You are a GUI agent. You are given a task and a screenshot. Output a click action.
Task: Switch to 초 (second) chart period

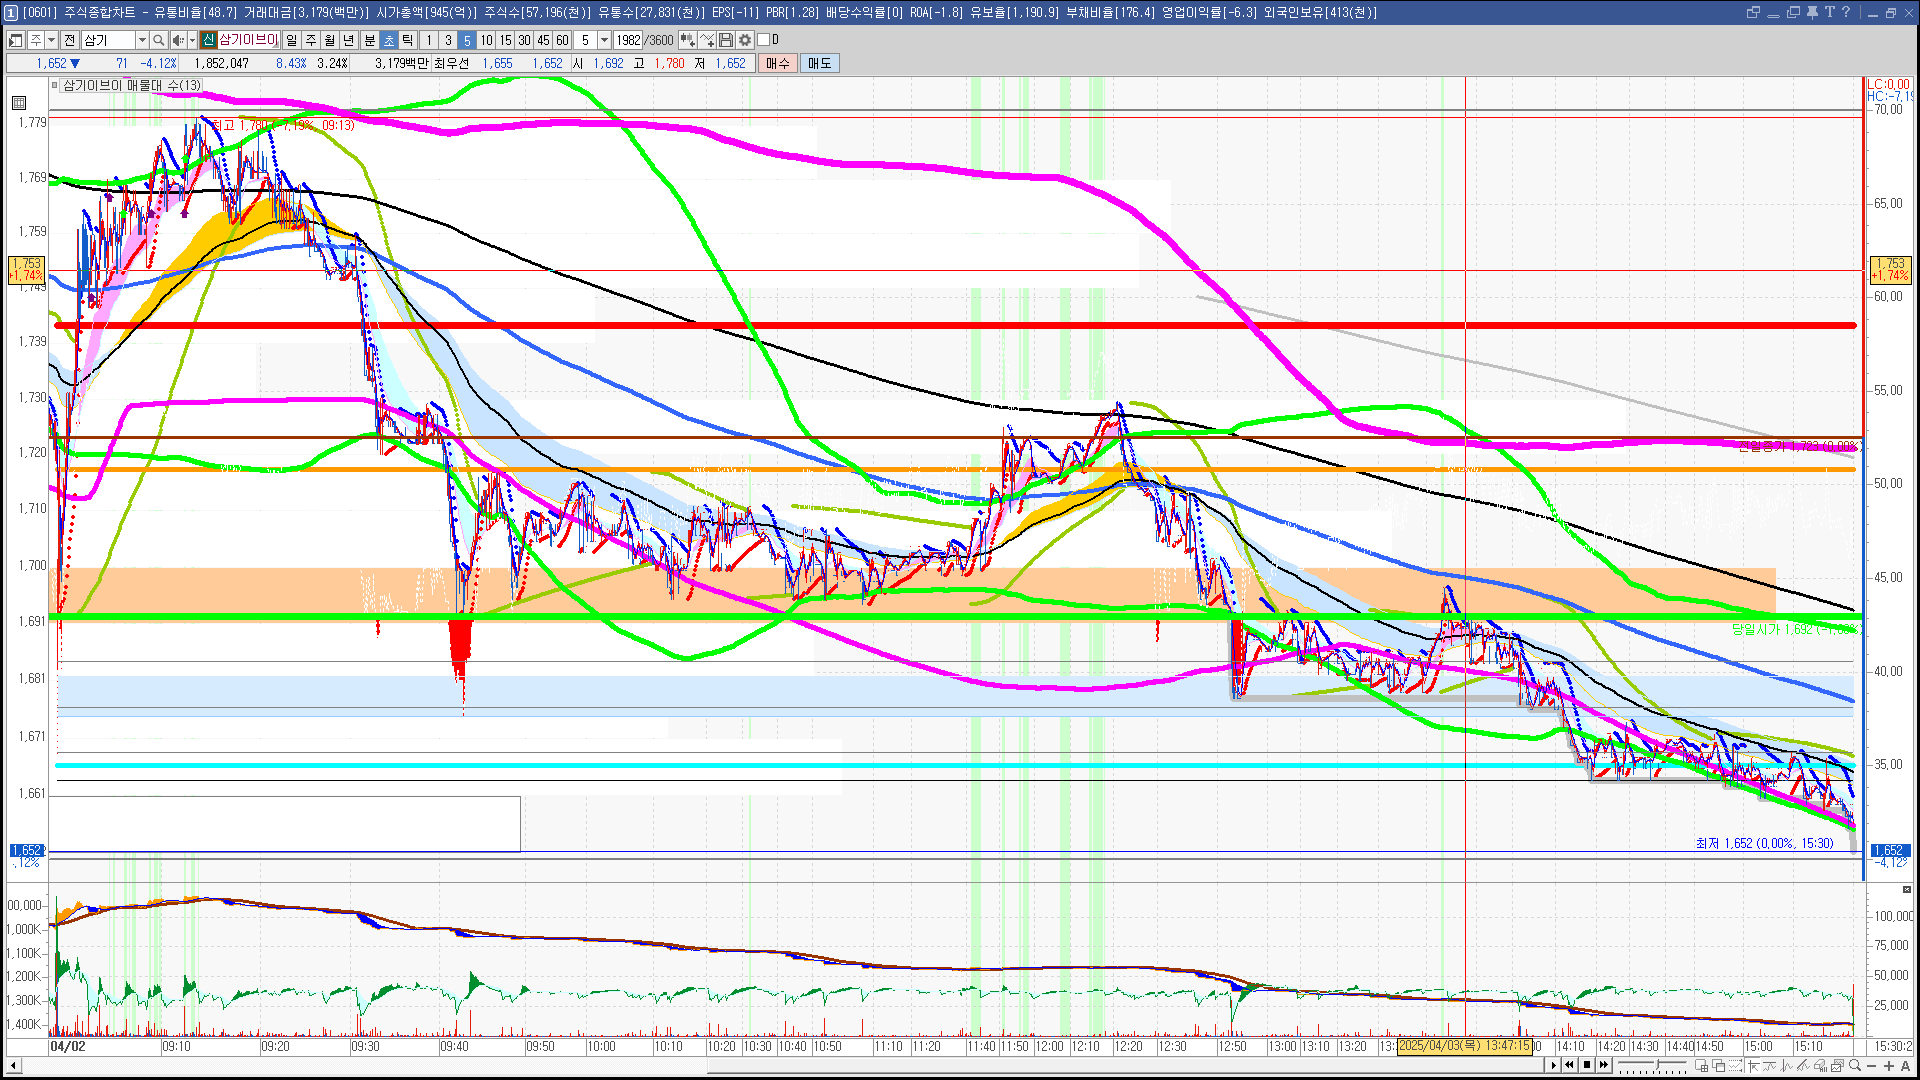[x=389, y=40]
